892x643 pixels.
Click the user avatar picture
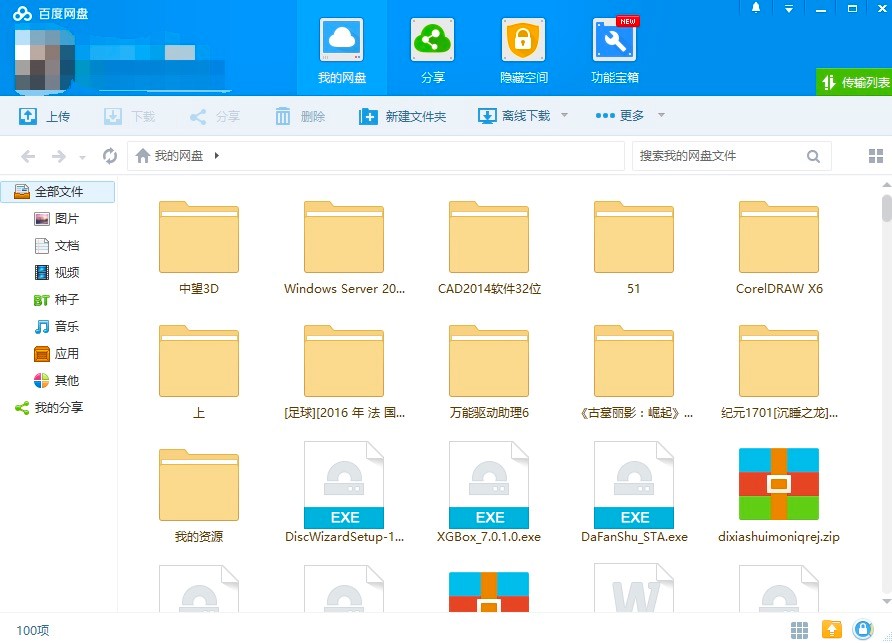(44, 60)
